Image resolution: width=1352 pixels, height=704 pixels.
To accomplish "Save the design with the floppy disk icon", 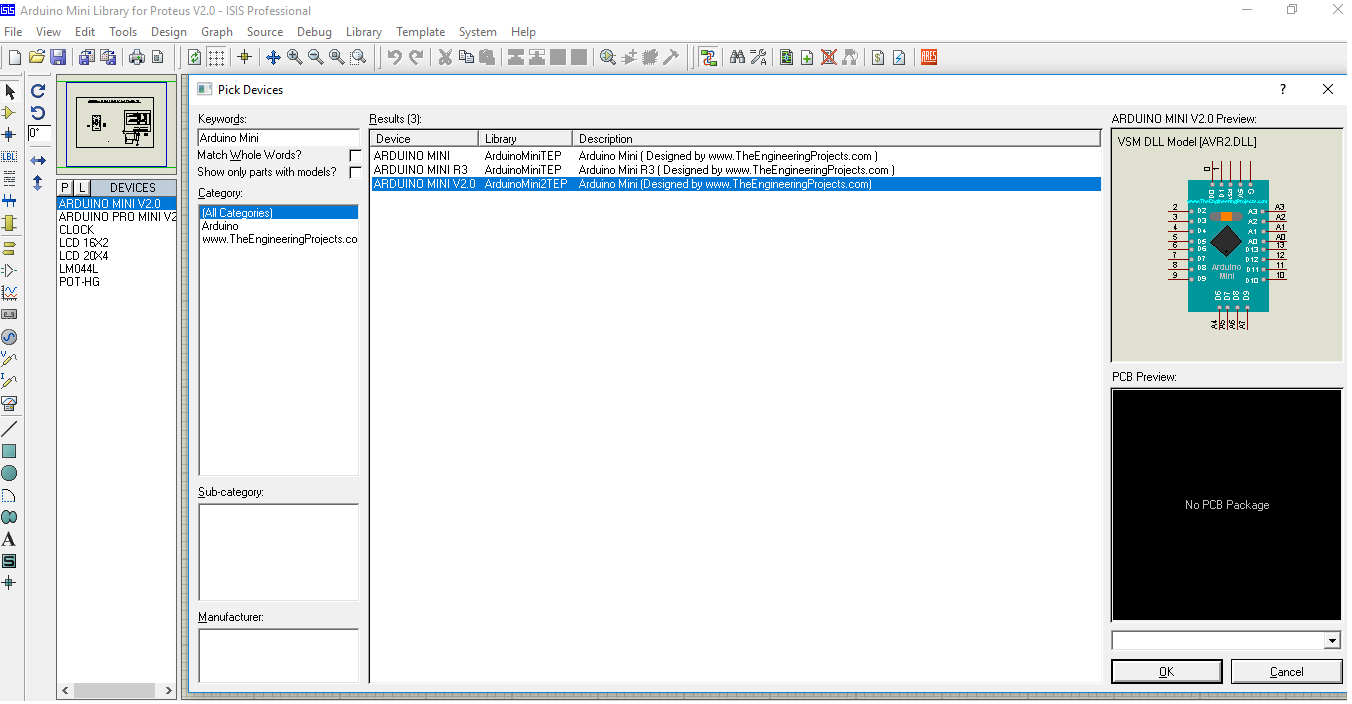I will 58,57.
